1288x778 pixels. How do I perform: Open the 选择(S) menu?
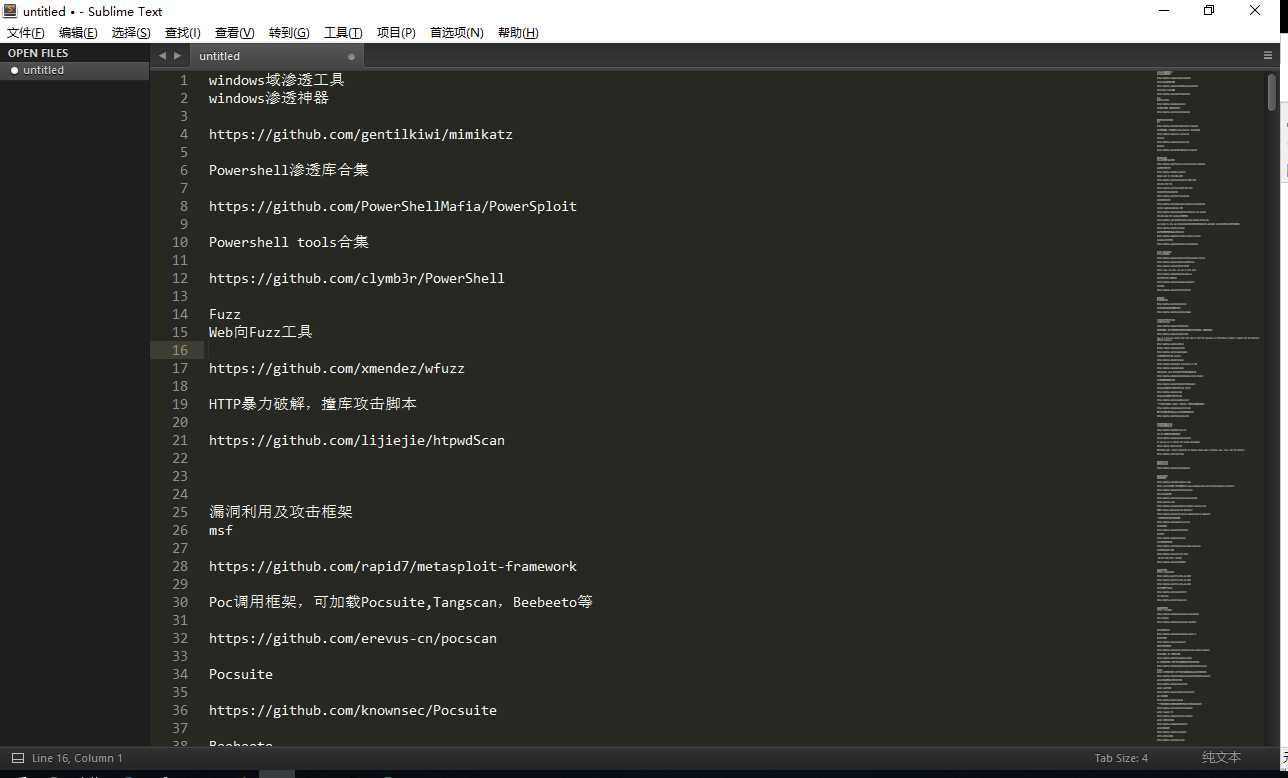tap(131, 33)
